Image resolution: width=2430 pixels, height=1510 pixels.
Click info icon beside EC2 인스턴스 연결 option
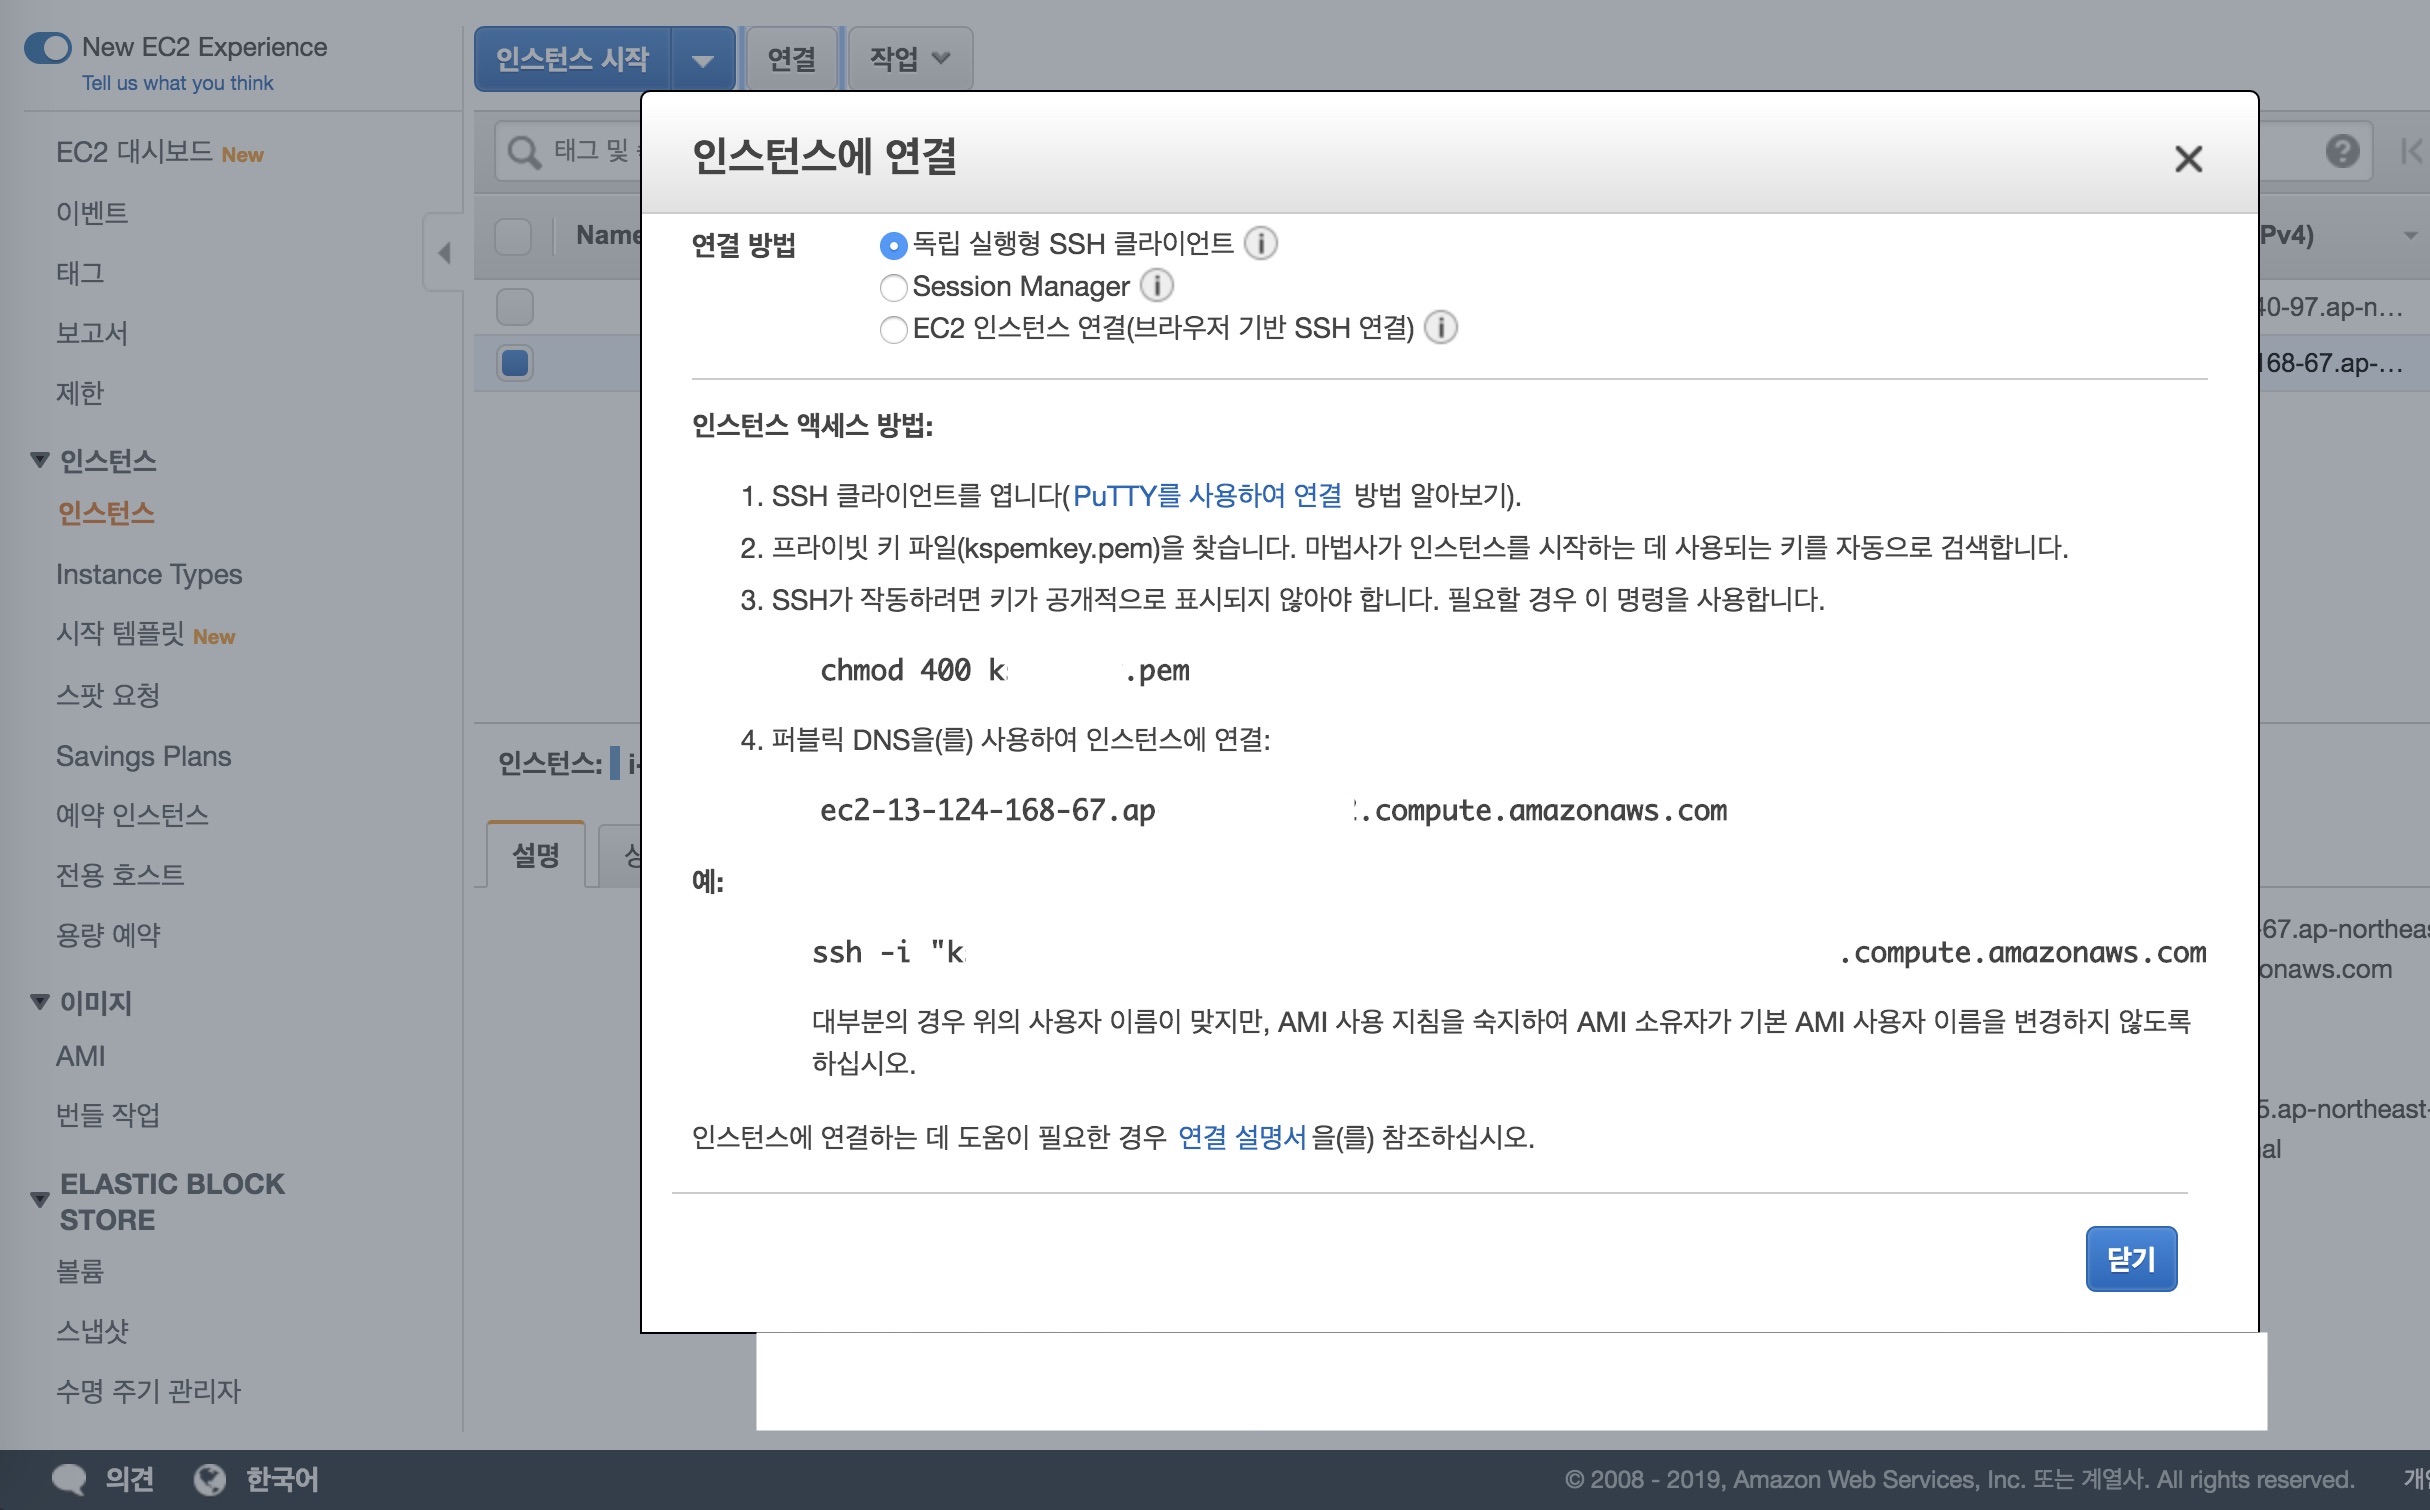(x=1440, y=327)
